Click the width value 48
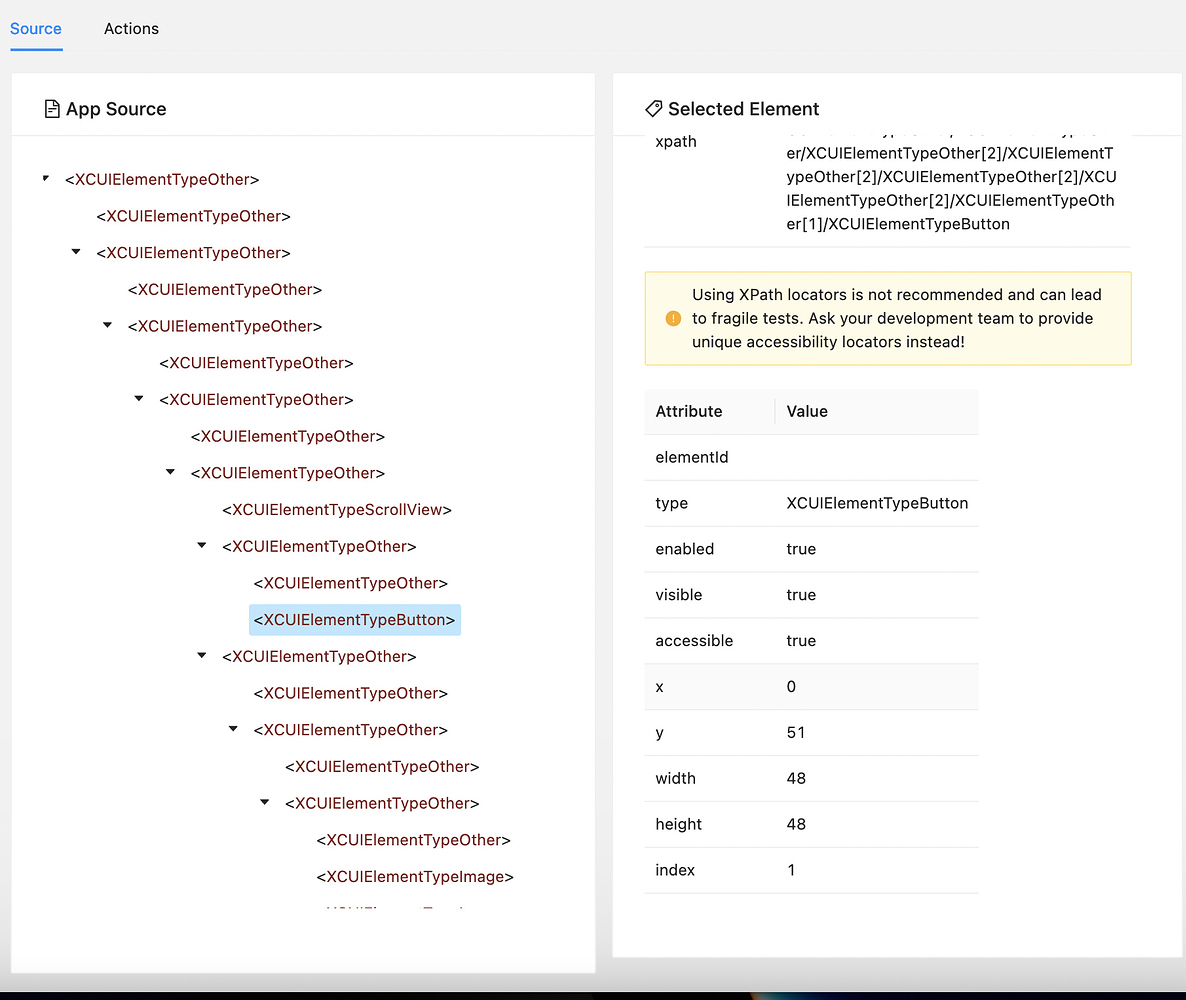Screen dimensions: 1186x1000 point(796,778)
